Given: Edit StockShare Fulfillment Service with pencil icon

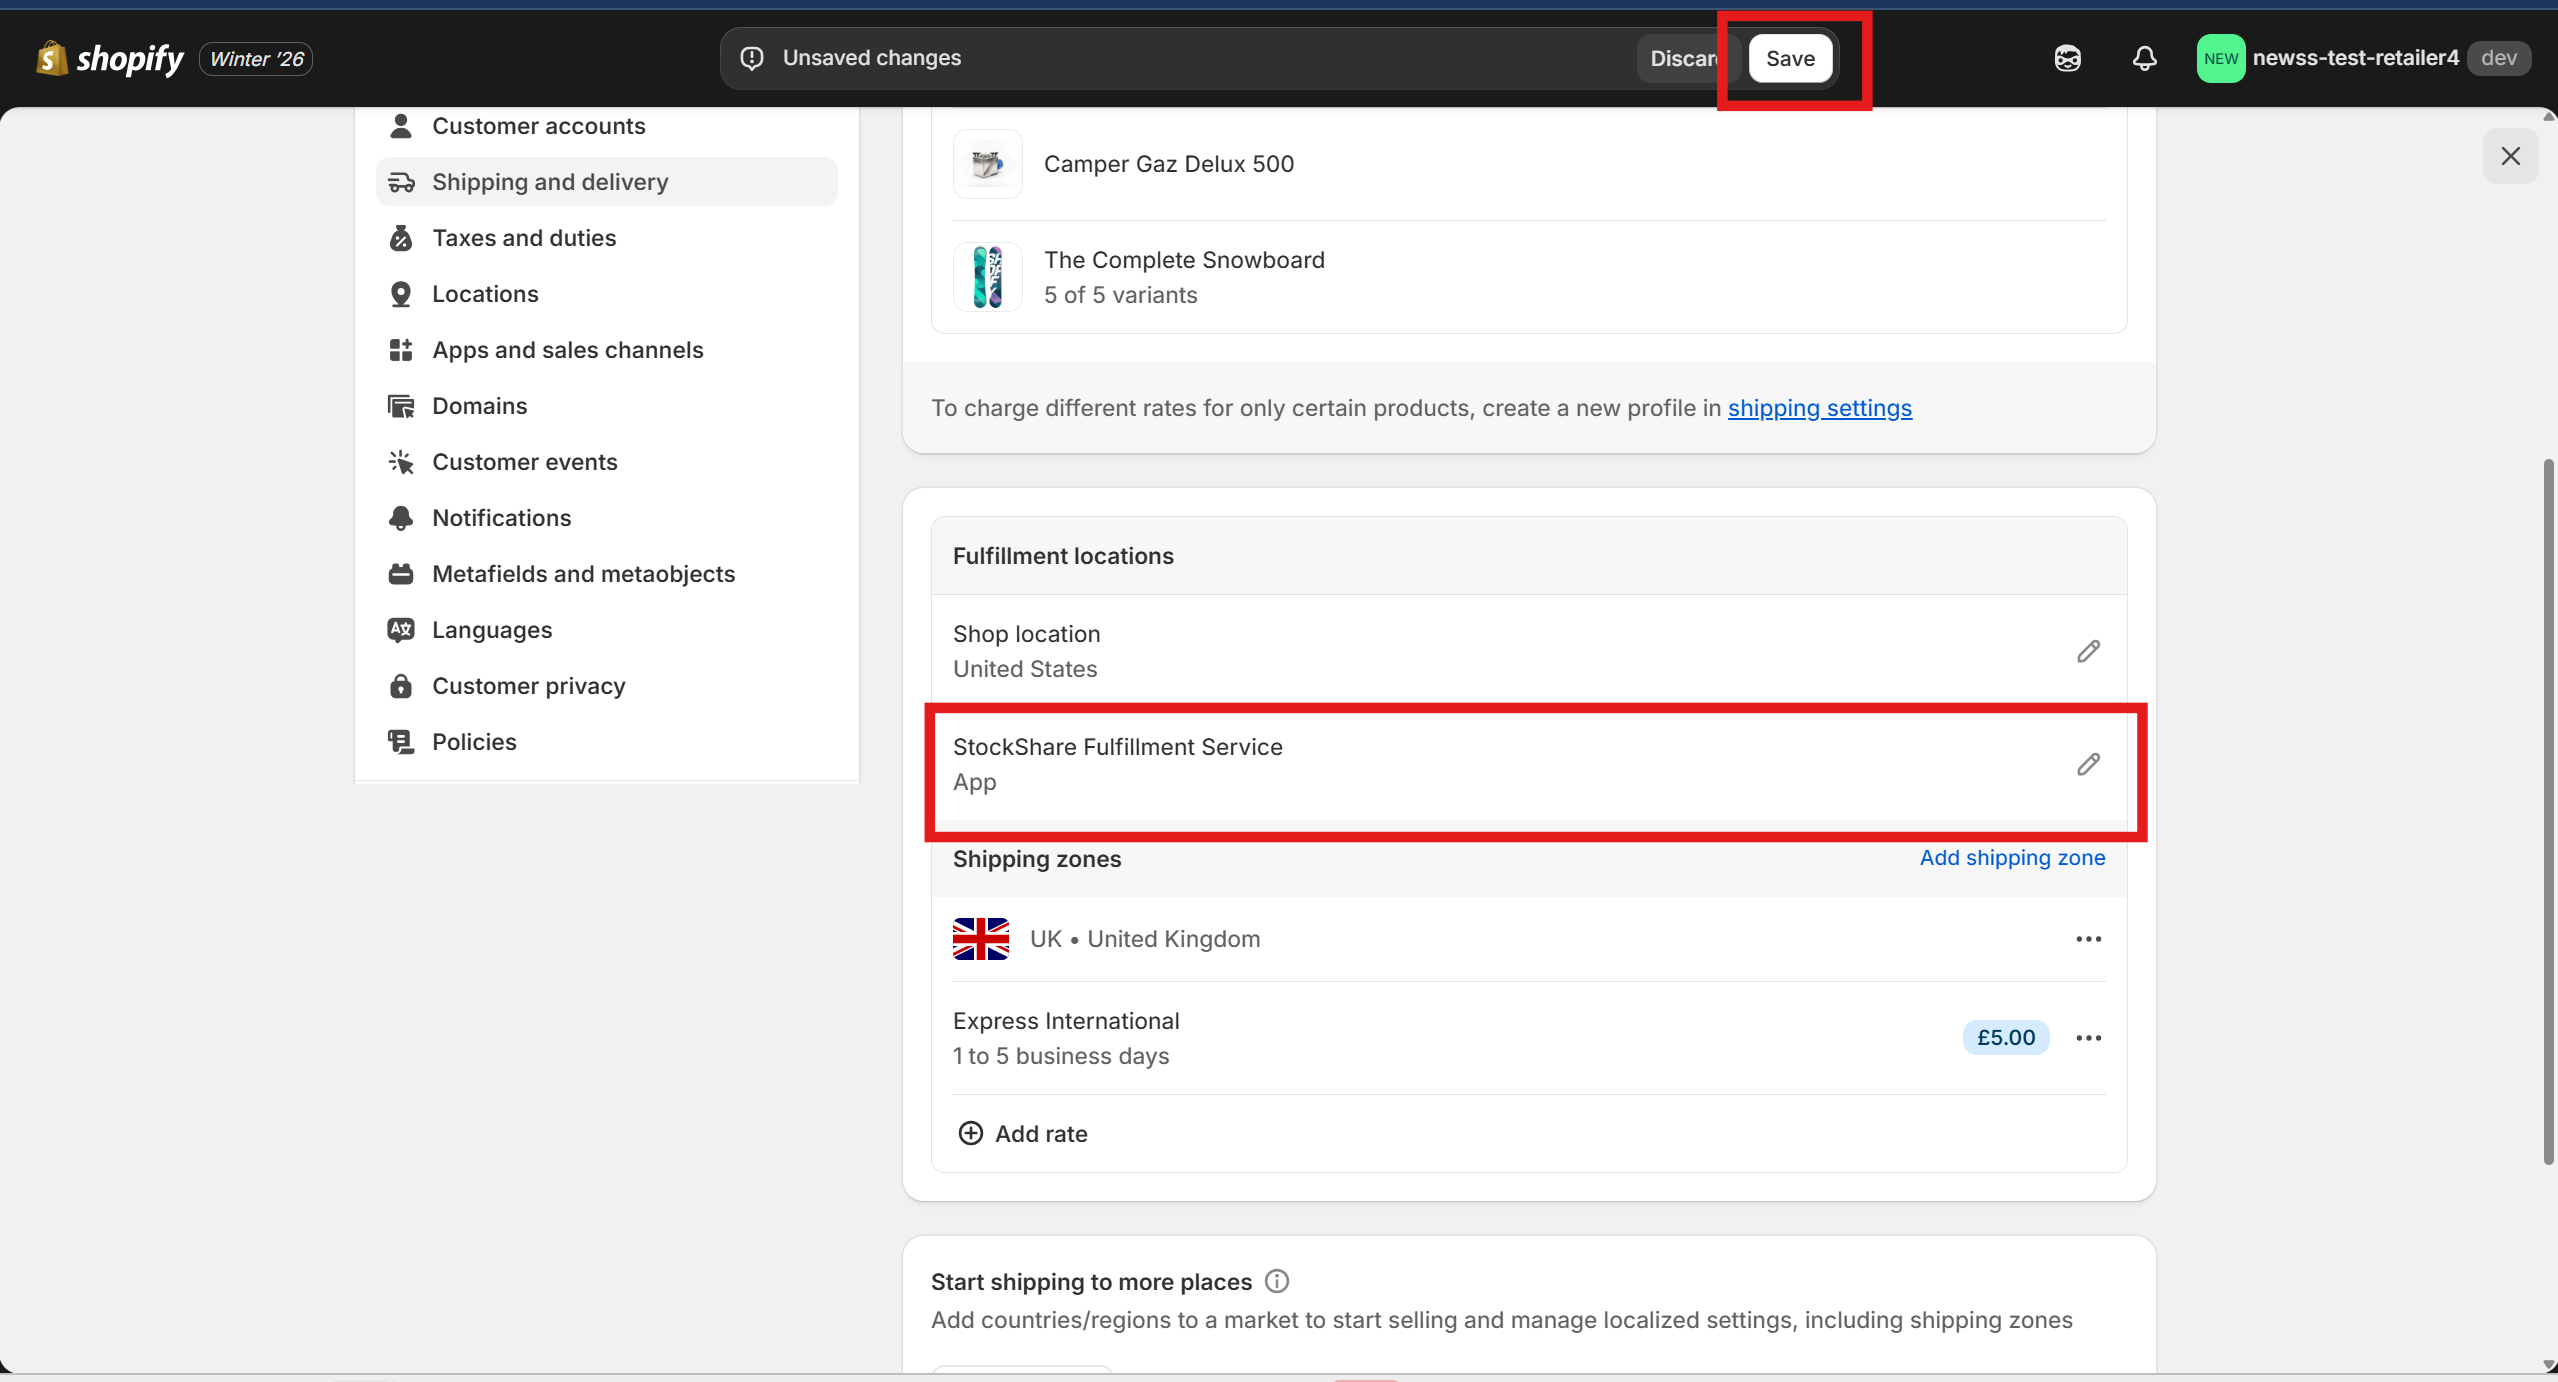Looking at the screenshot, I should [x=2088, y=764].
